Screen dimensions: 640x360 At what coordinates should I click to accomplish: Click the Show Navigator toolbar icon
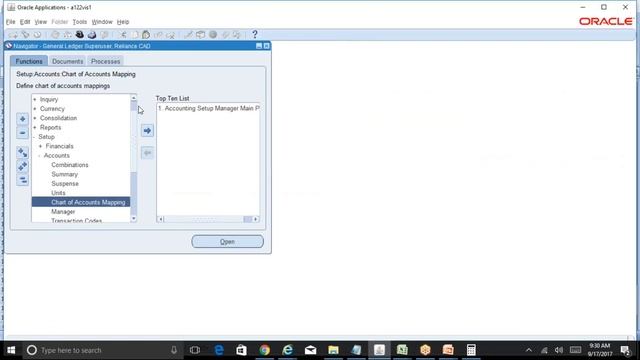point(37,35)
